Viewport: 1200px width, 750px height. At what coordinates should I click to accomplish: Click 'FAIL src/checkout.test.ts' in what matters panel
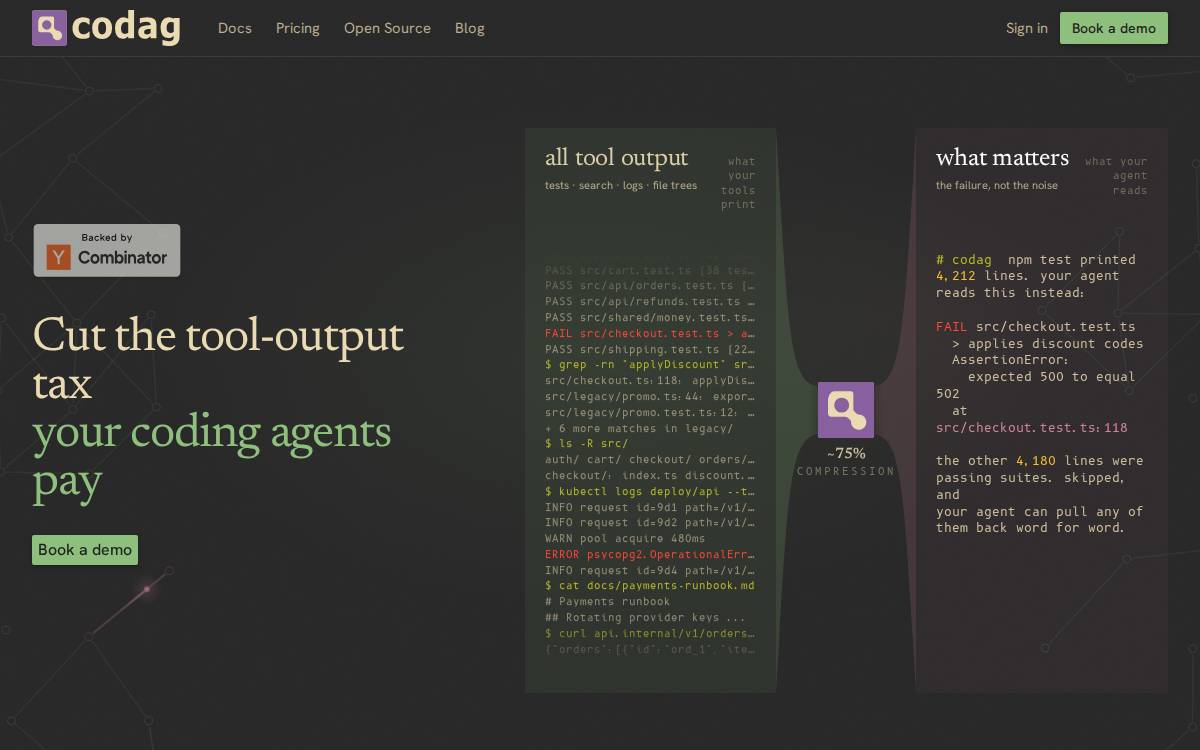click(1036, 327)
